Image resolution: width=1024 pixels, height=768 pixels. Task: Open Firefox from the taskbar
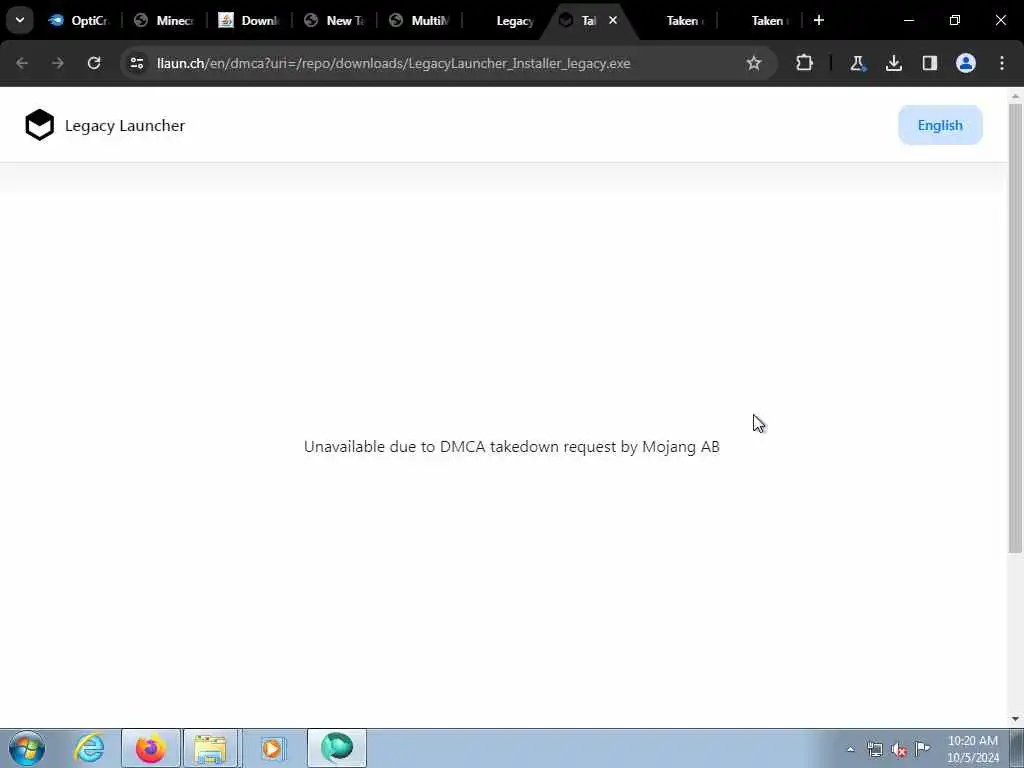(x=151, y=748)
